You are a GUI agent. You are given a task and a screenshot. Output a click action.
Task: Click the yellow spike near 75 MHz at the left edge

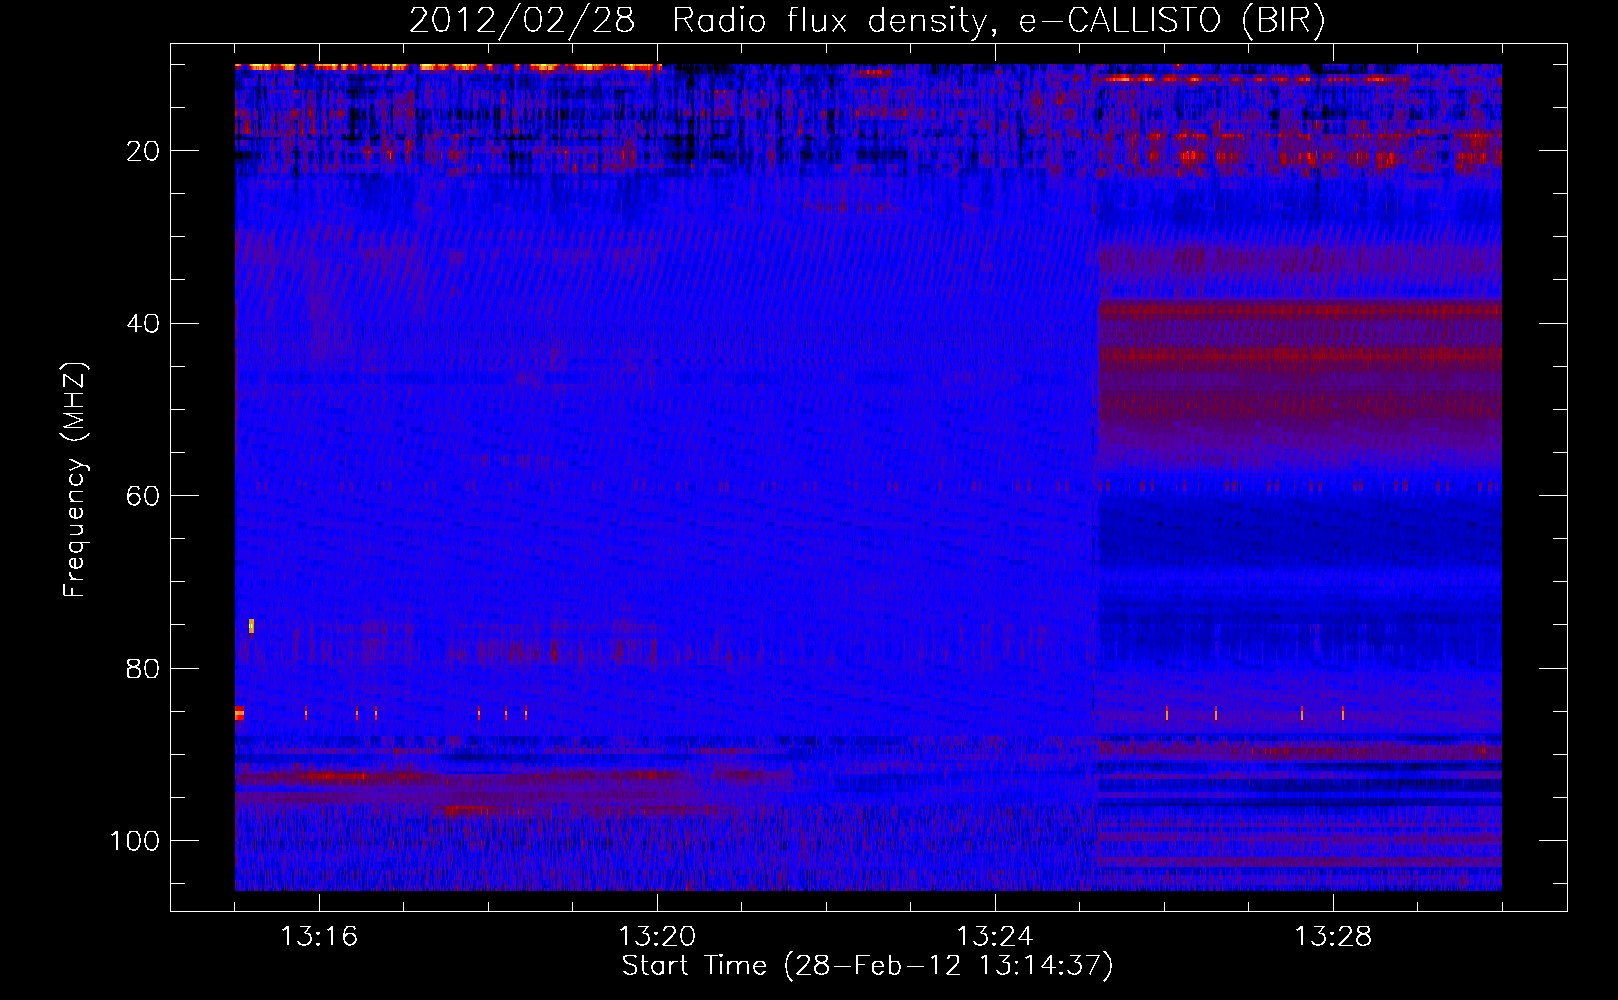(x=251, y=626)
